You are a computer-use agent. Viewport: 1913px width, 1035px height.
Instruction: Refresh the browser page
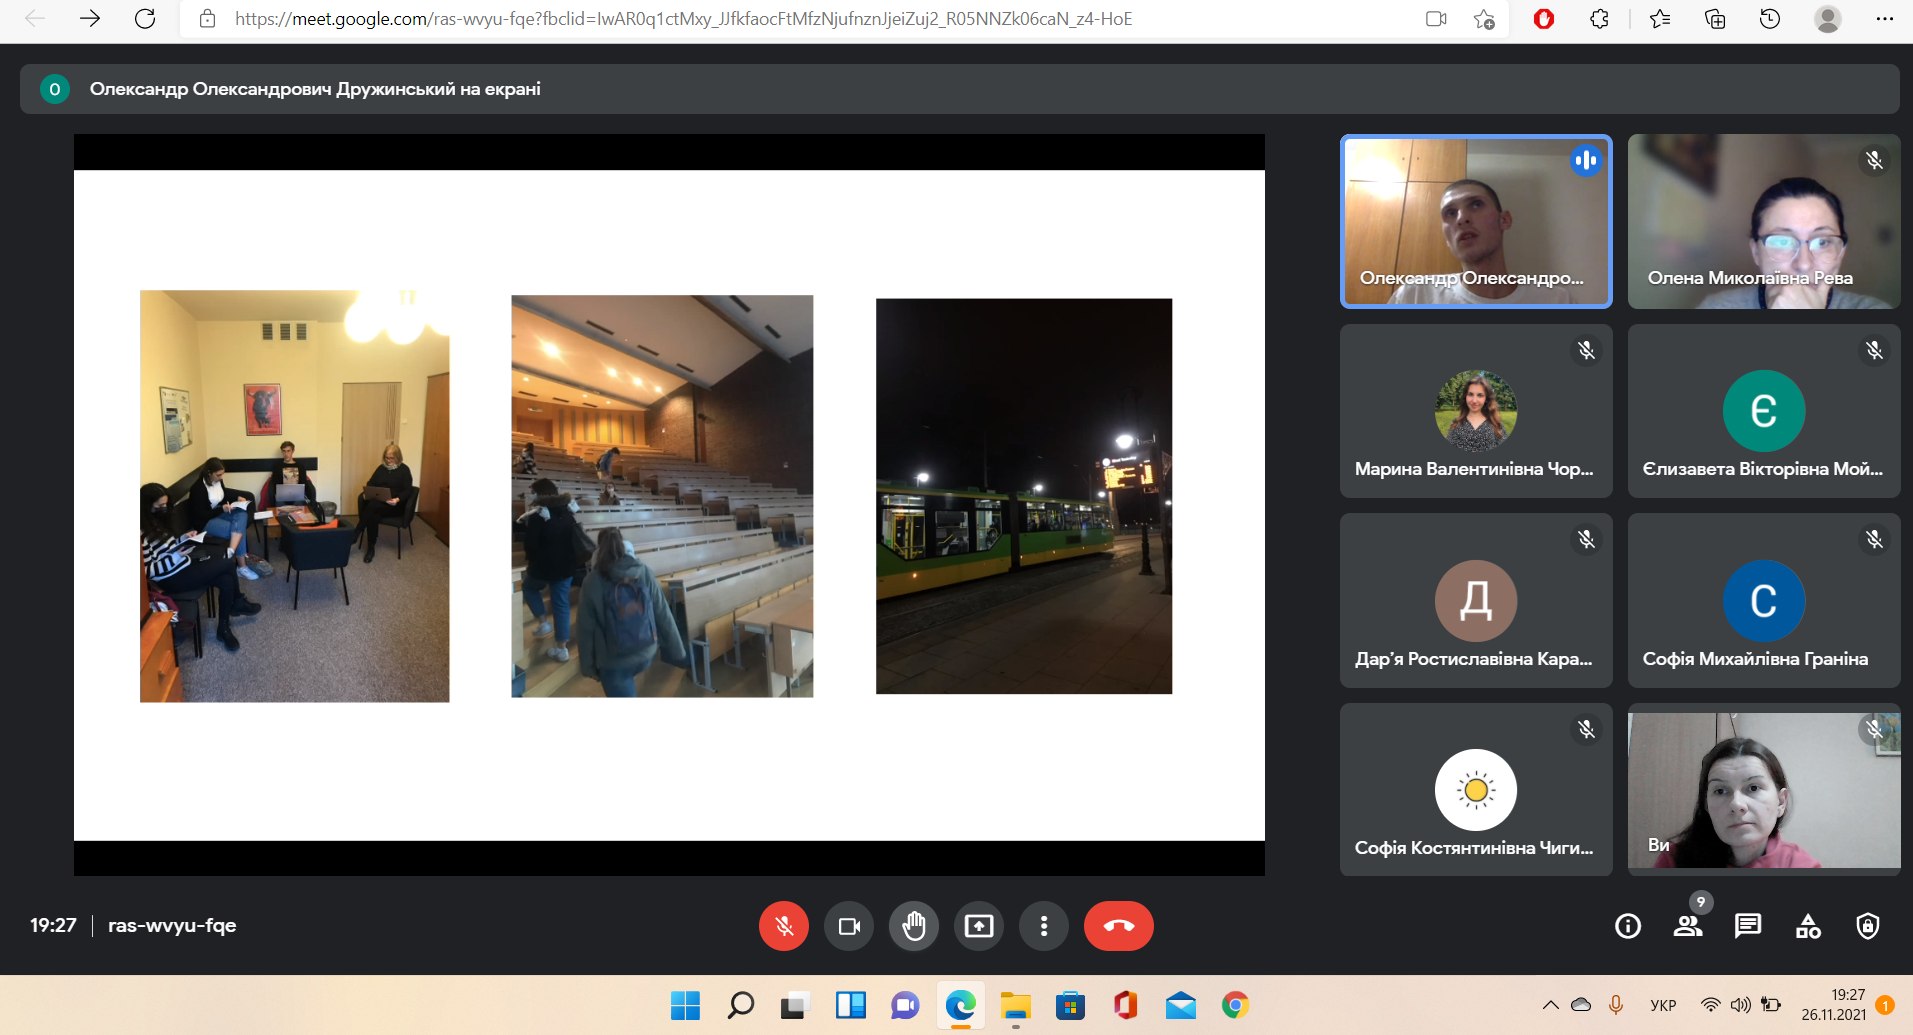click(x=145, y=19)
